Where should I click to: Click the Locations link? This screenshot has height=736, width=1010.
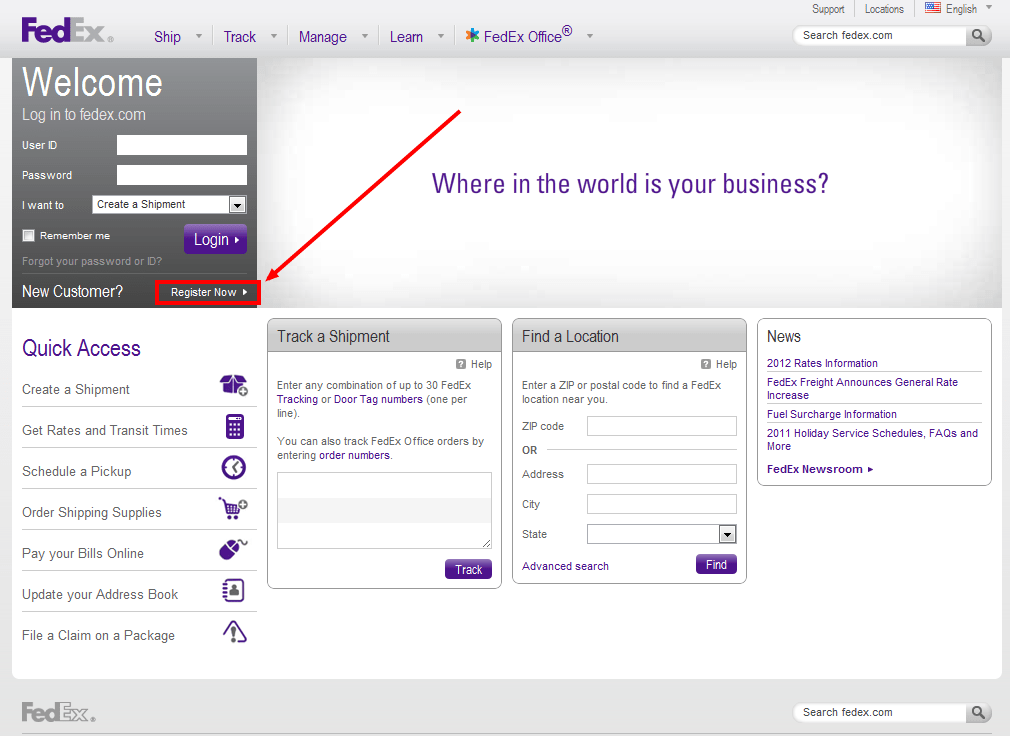tap(884, 9)
